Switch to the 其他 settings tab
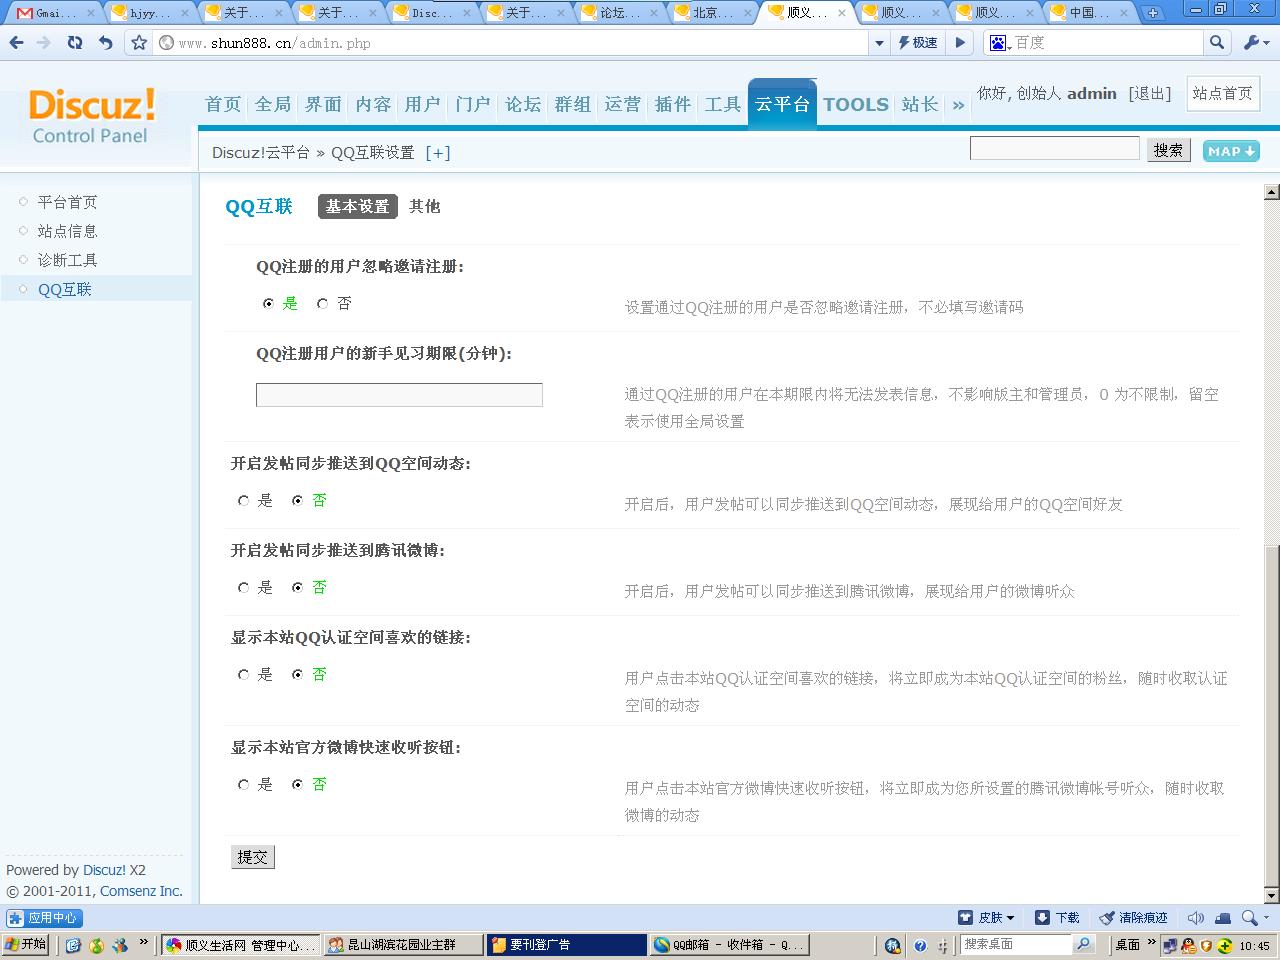 click(x=424, y=206)
